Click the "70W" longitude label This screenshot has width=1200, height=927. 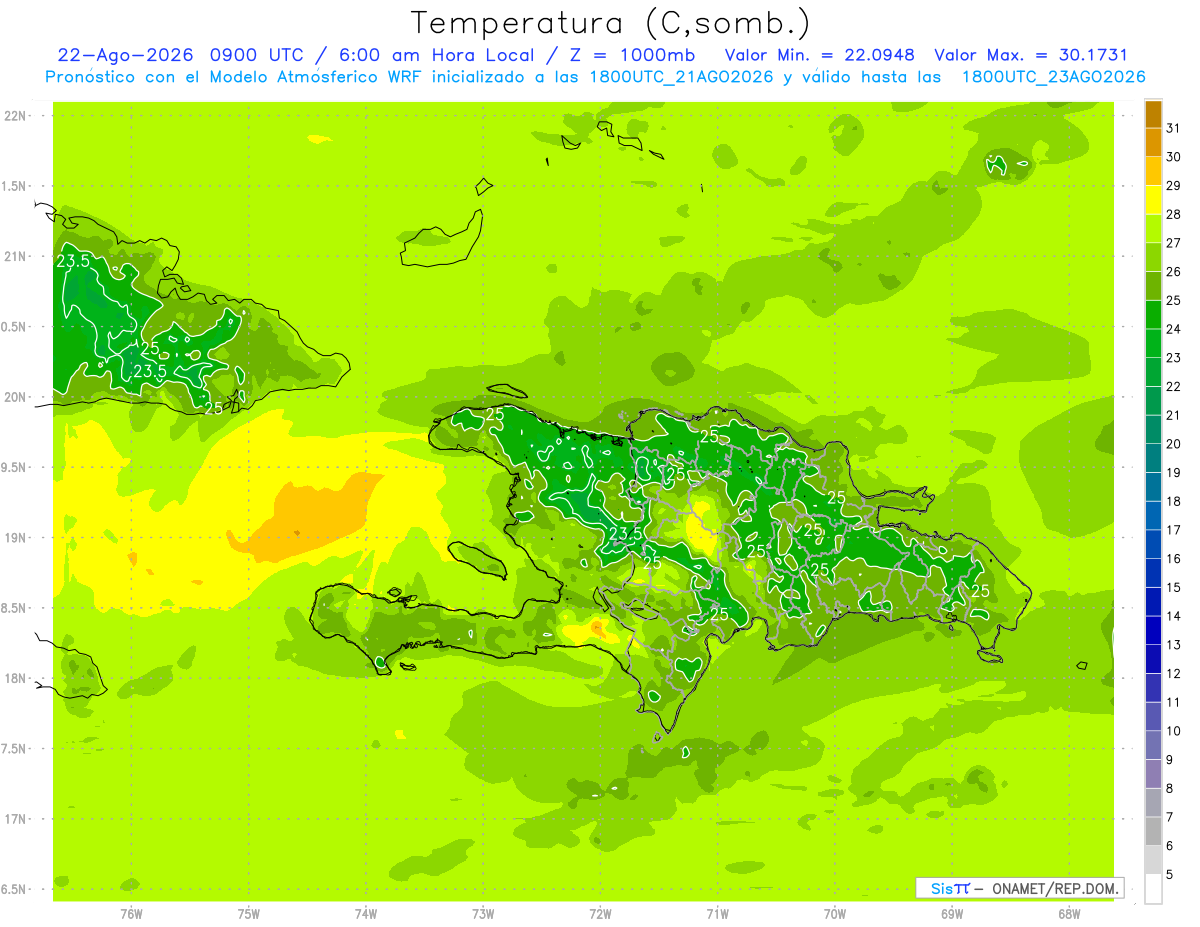[x=834, y=914]
